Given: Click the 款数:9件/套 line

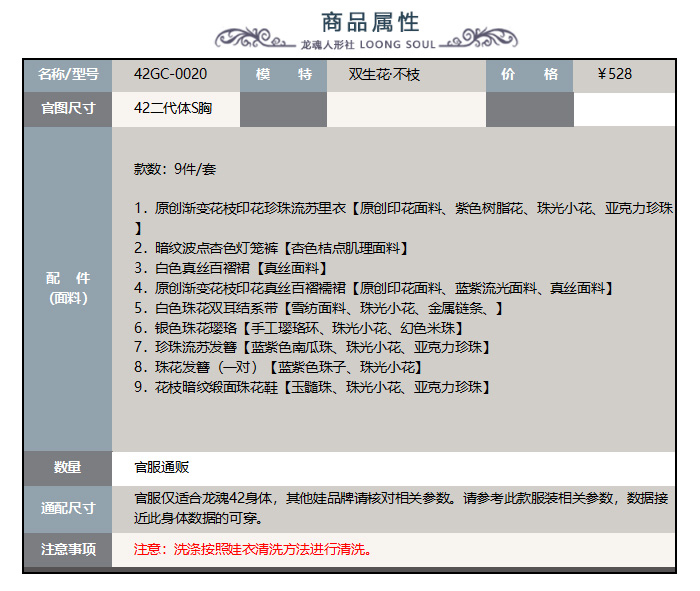Looking at the screenshot, I should click(x=175, y=168).
